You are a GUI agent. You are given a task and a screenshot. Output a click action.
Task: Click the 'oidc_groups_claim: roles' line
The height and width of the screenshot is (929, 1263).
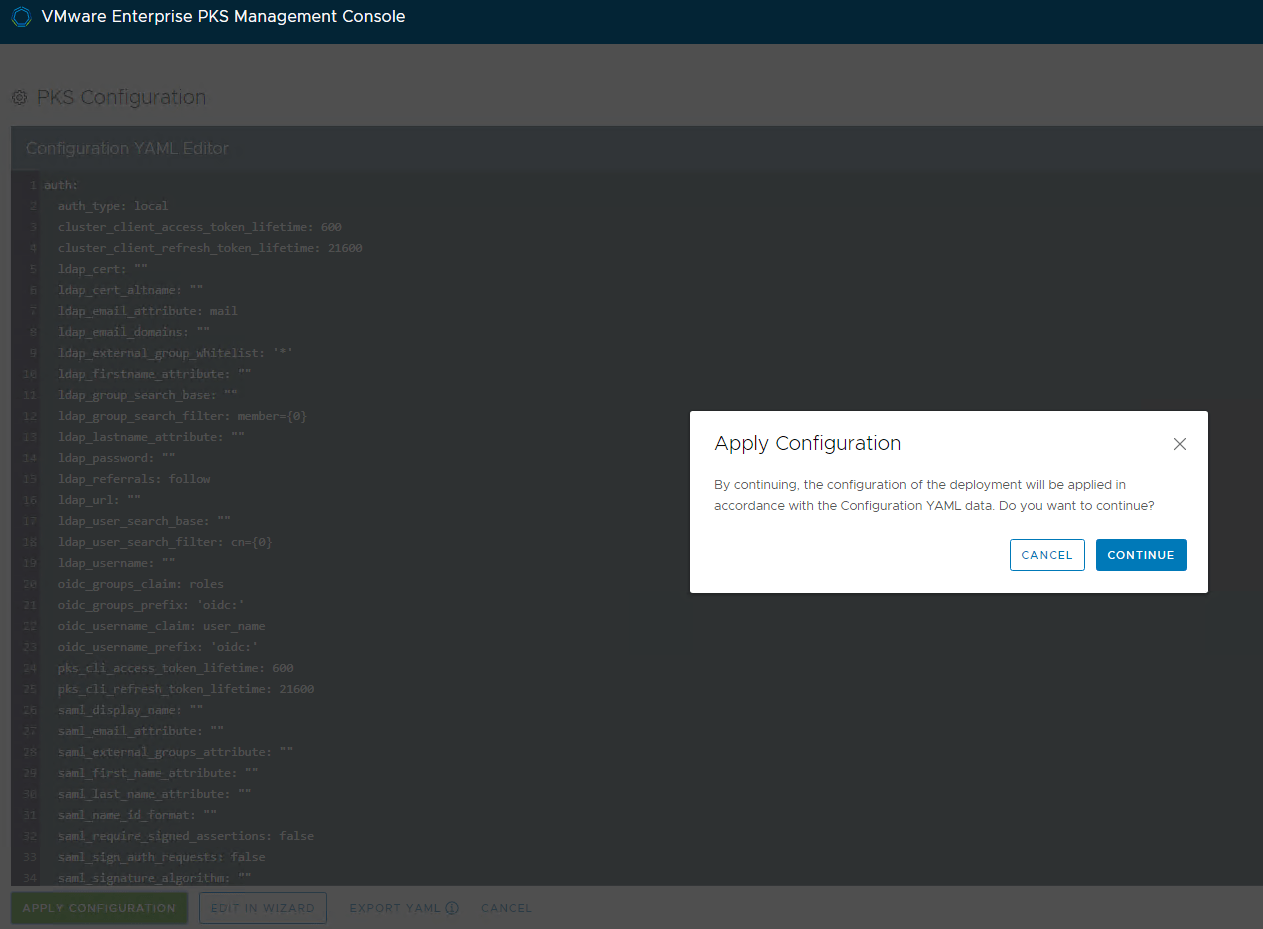pyautogui.click(x=141, y=584)
